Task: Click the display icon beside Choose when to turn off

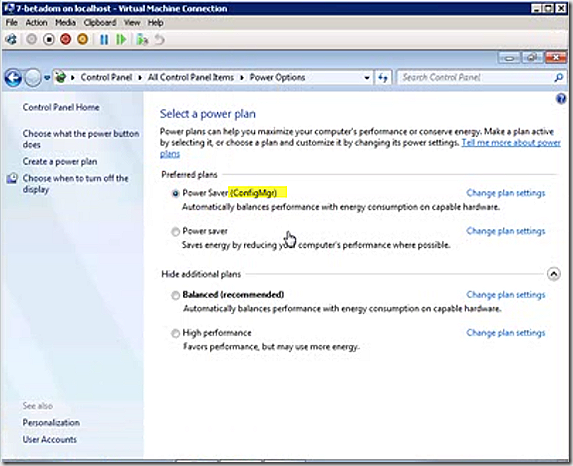Action: coord(12,178)
